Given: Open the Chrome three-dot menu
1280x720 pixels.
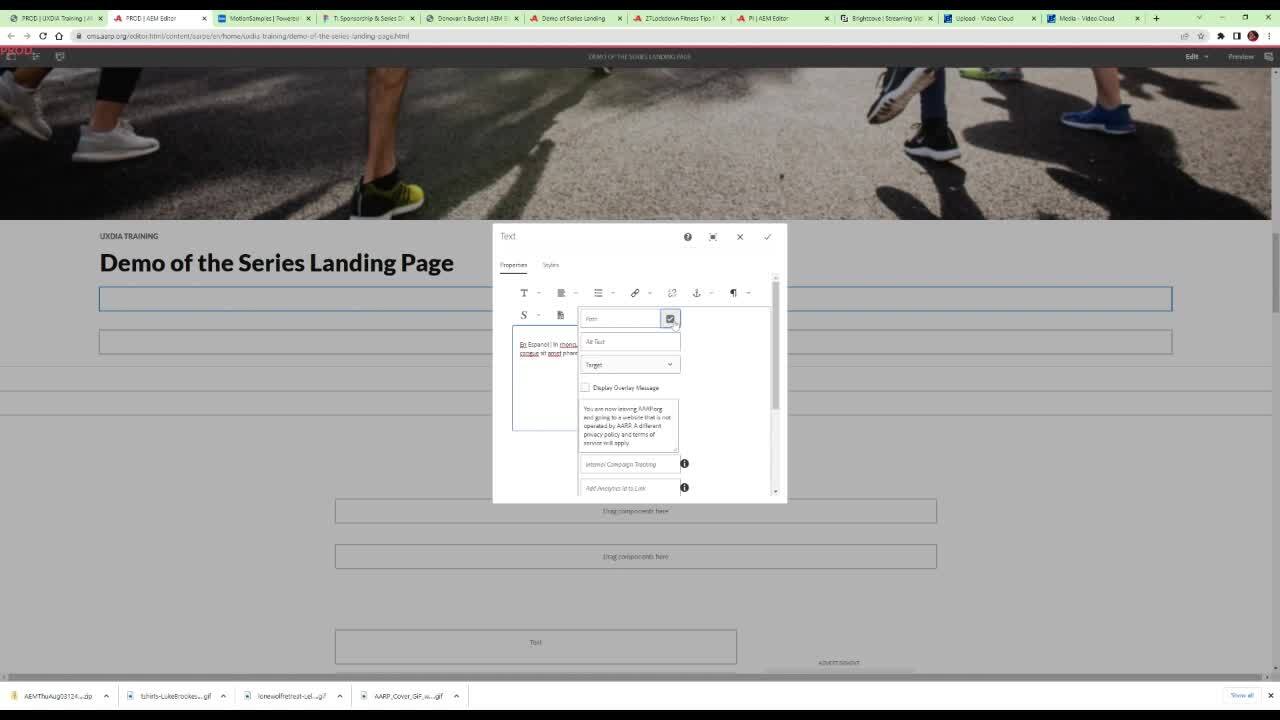Looking at the screenshot, I should 1268,36.
